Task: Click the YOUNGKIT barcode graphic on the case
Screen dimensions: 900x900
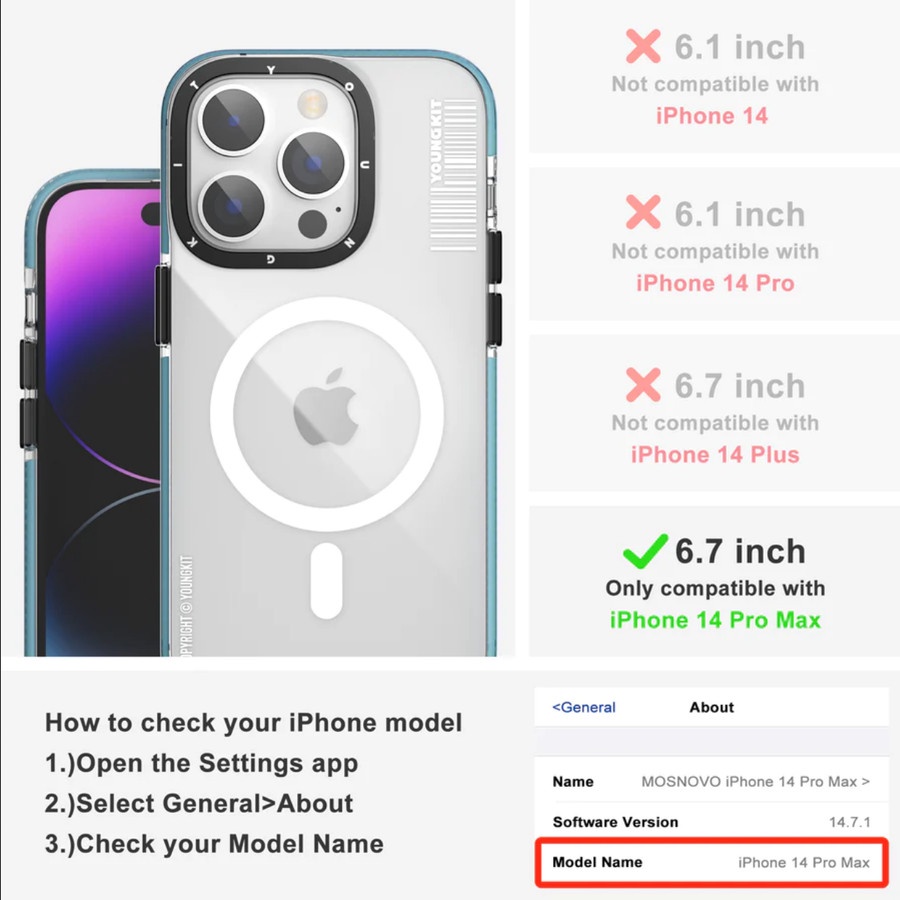Action: (453, 174)
